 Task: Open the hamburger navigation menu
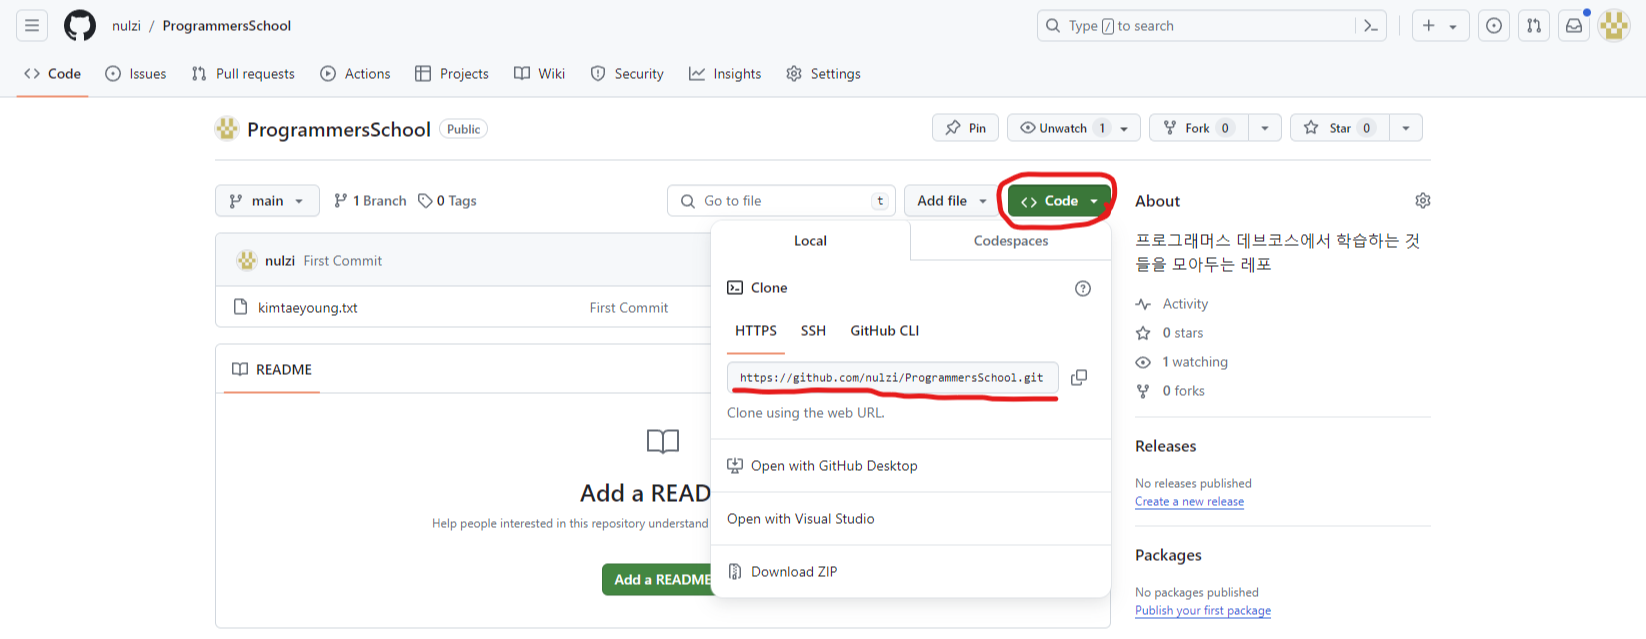(32, 26)
